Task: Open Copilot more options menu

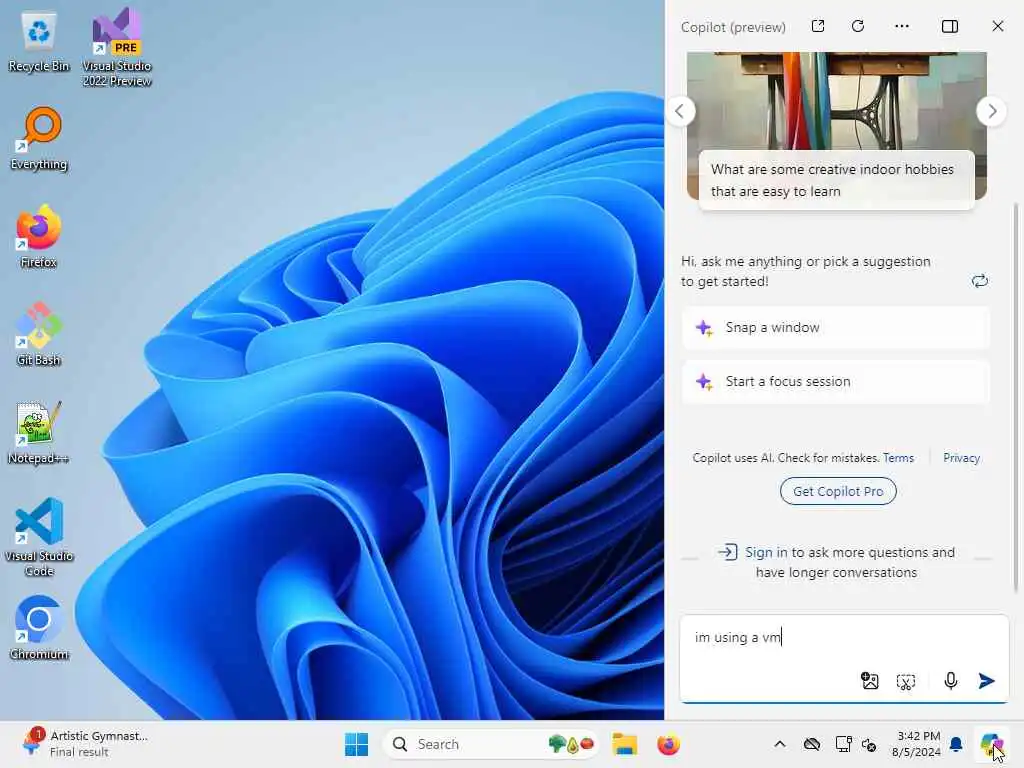Action: tap(902, 26)
